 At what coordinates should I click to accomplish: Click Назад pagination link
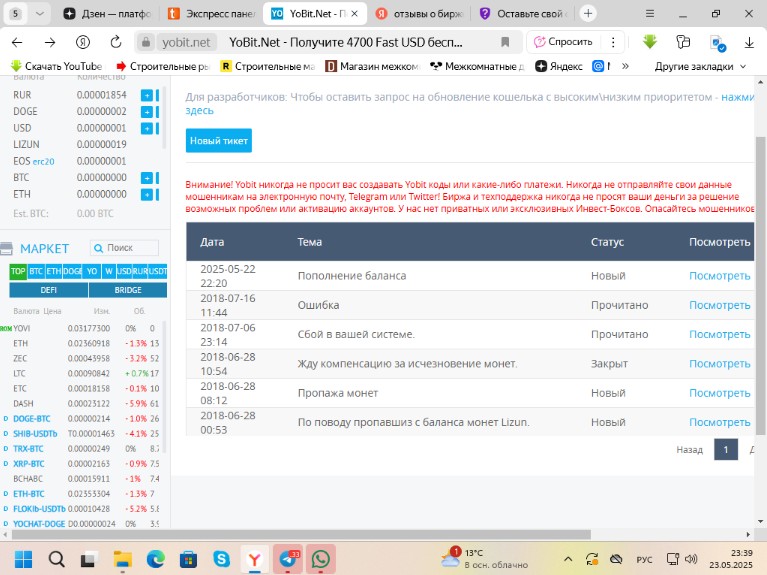pyautogui.click(x=689, y=450)
